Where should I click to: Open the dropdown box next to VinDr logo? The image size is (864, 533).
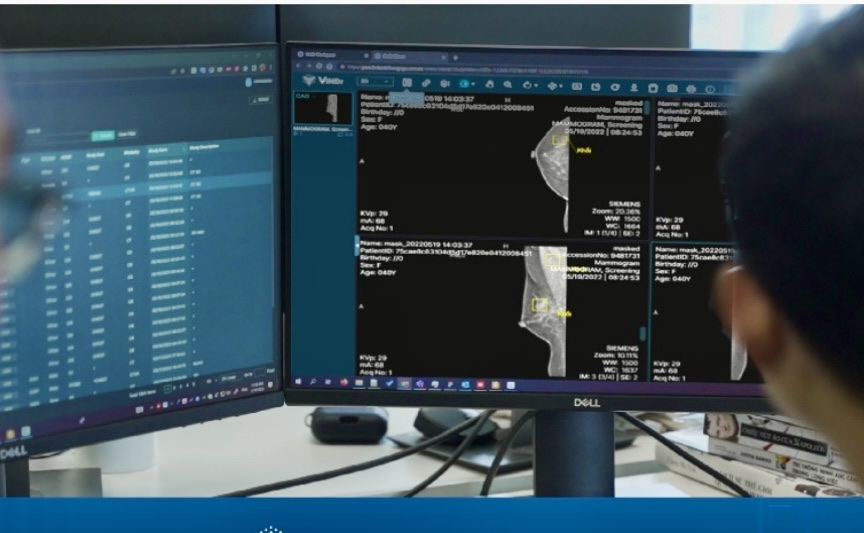pos(372,82)
